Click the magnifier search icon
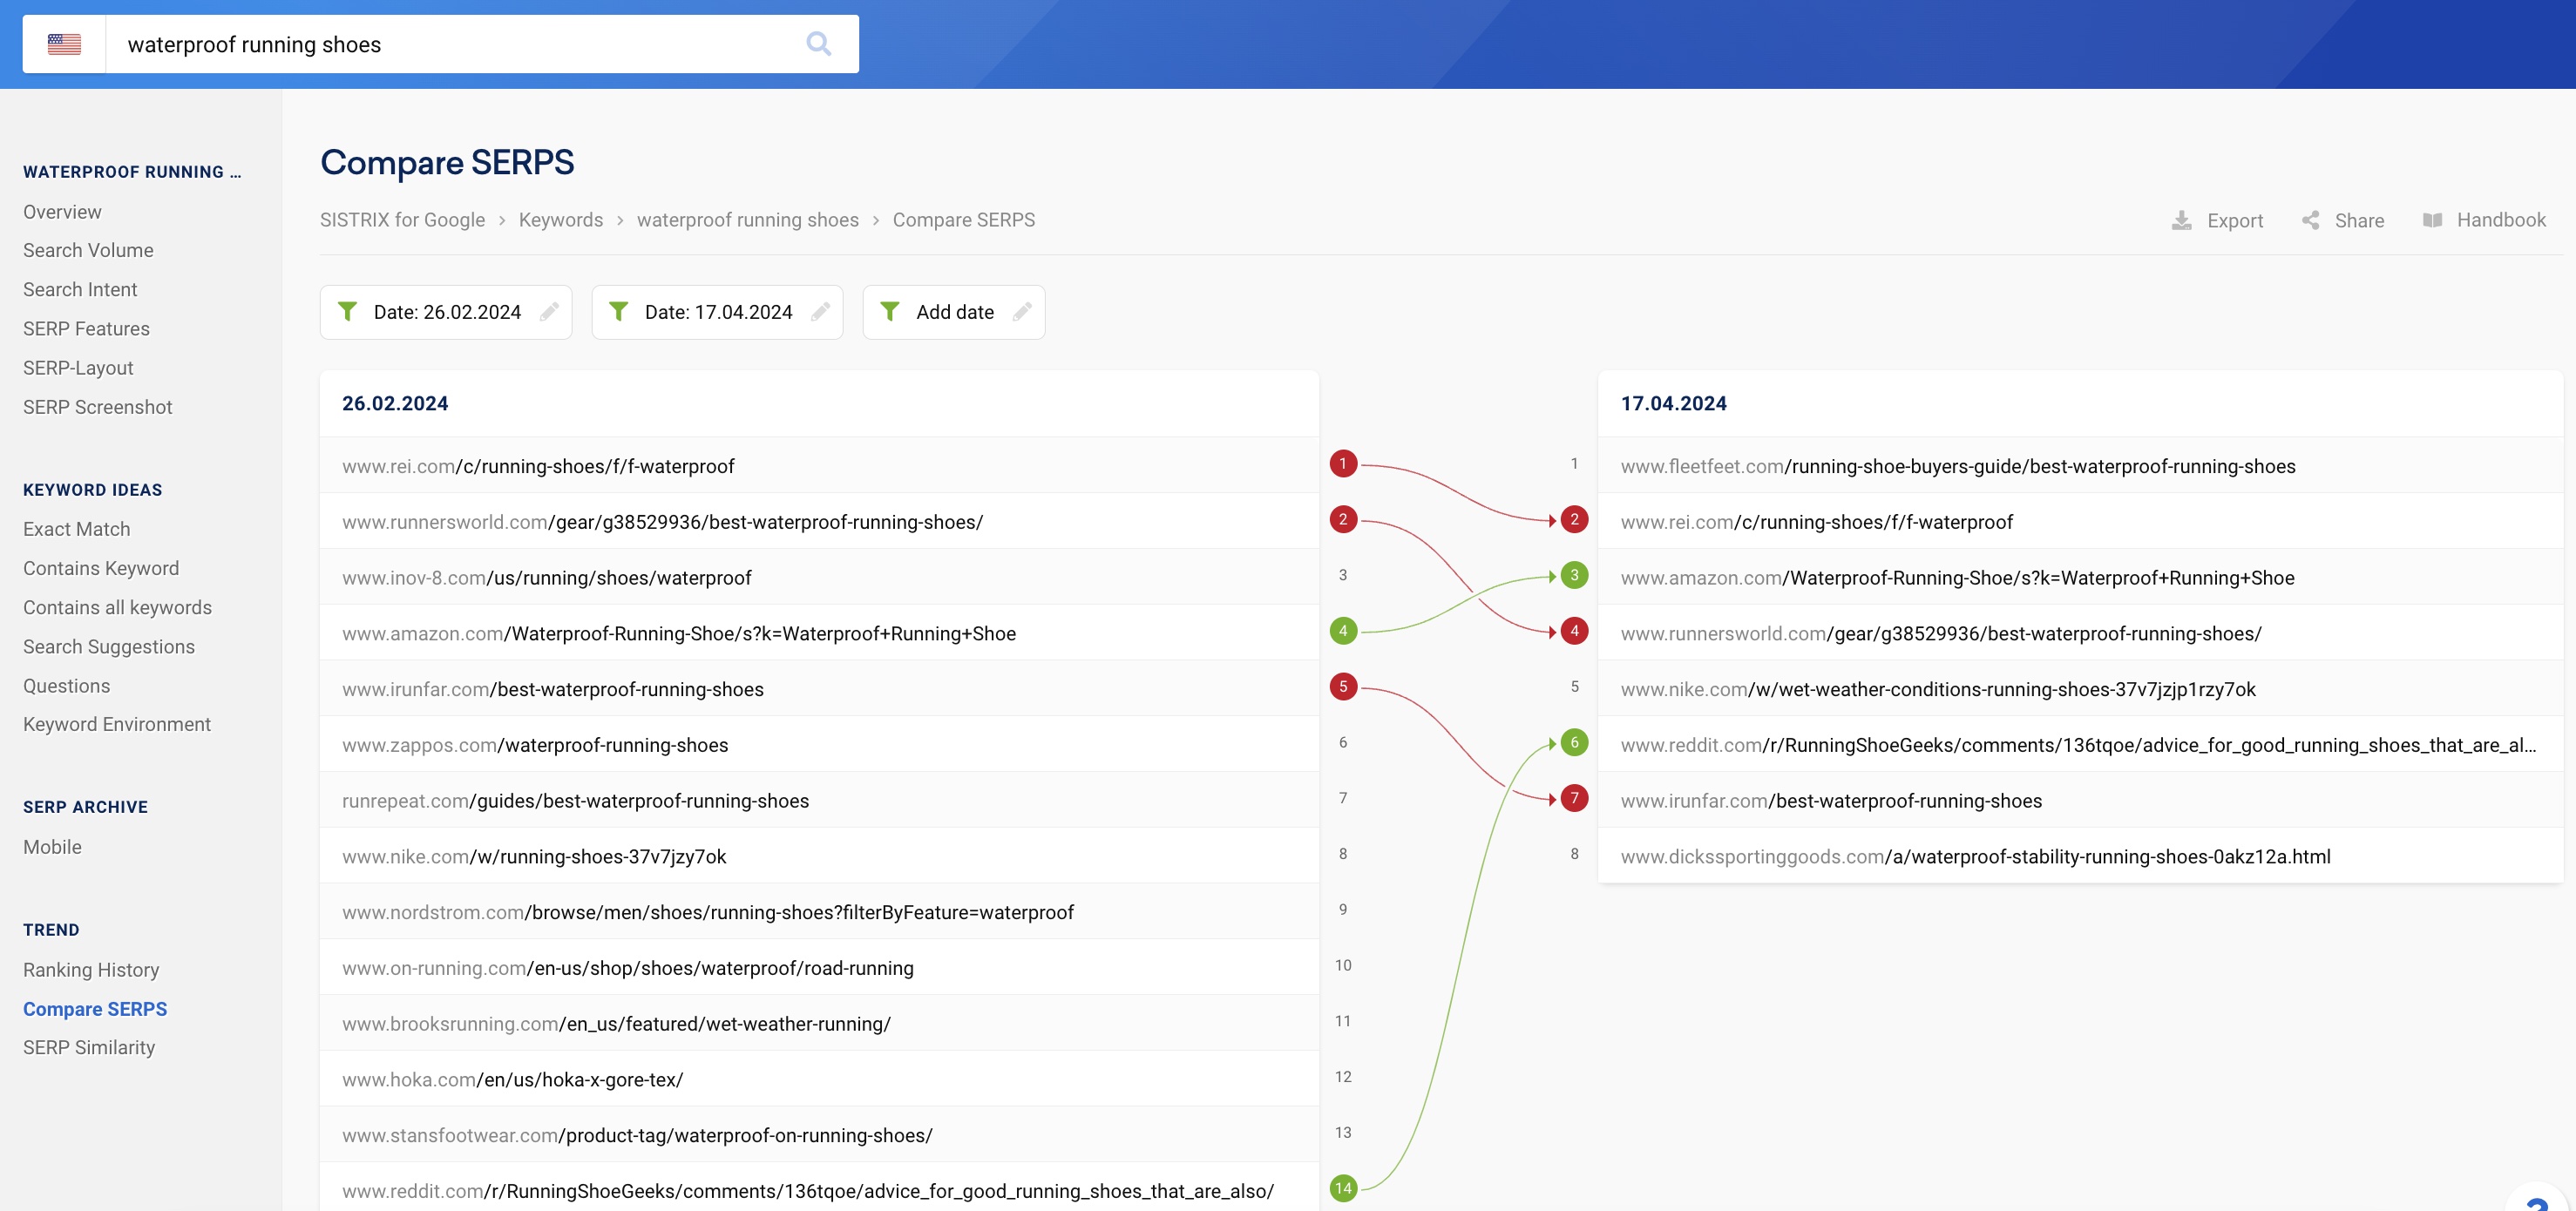This screenshot has width=2576, height=1211. tap(818, 44)
